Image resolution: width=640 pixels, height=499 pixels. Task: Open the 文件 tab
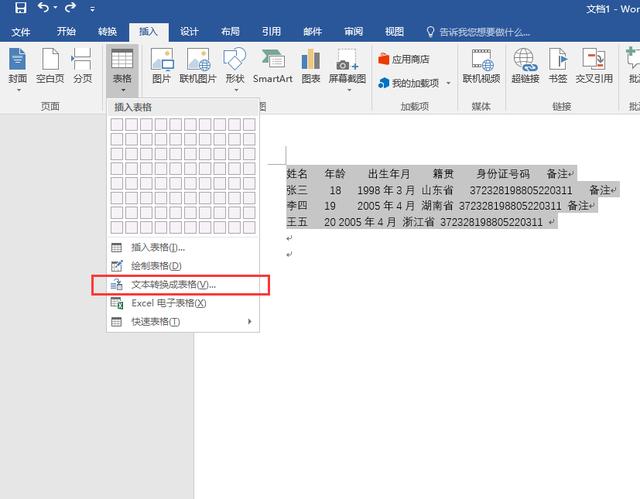coord(20,32)
